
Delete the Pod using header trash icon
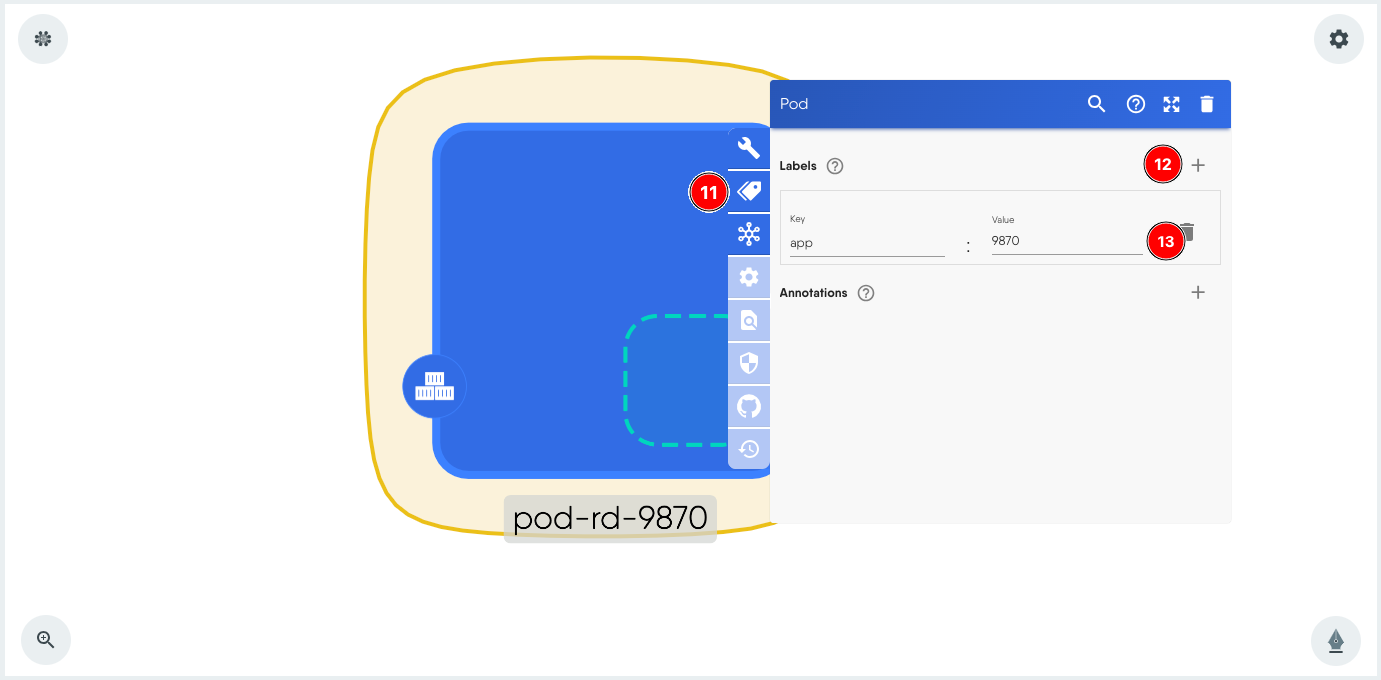(x=1207, y=104)
